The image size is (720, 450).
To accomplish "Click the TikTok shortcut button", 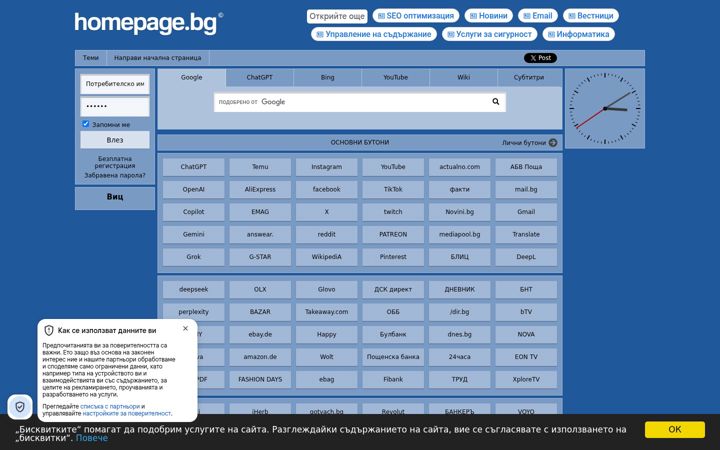I will click(x=393, y=190).
